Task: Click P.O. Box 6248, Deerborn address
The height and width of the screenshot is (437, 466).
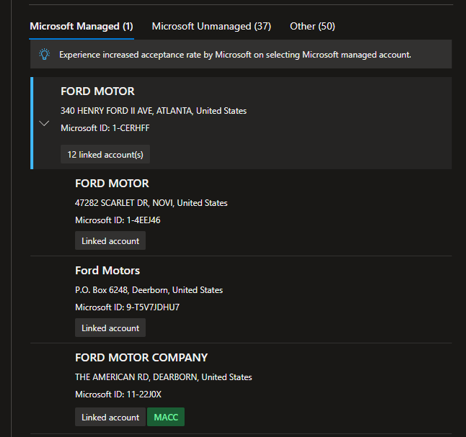Action: pos(149,290)
